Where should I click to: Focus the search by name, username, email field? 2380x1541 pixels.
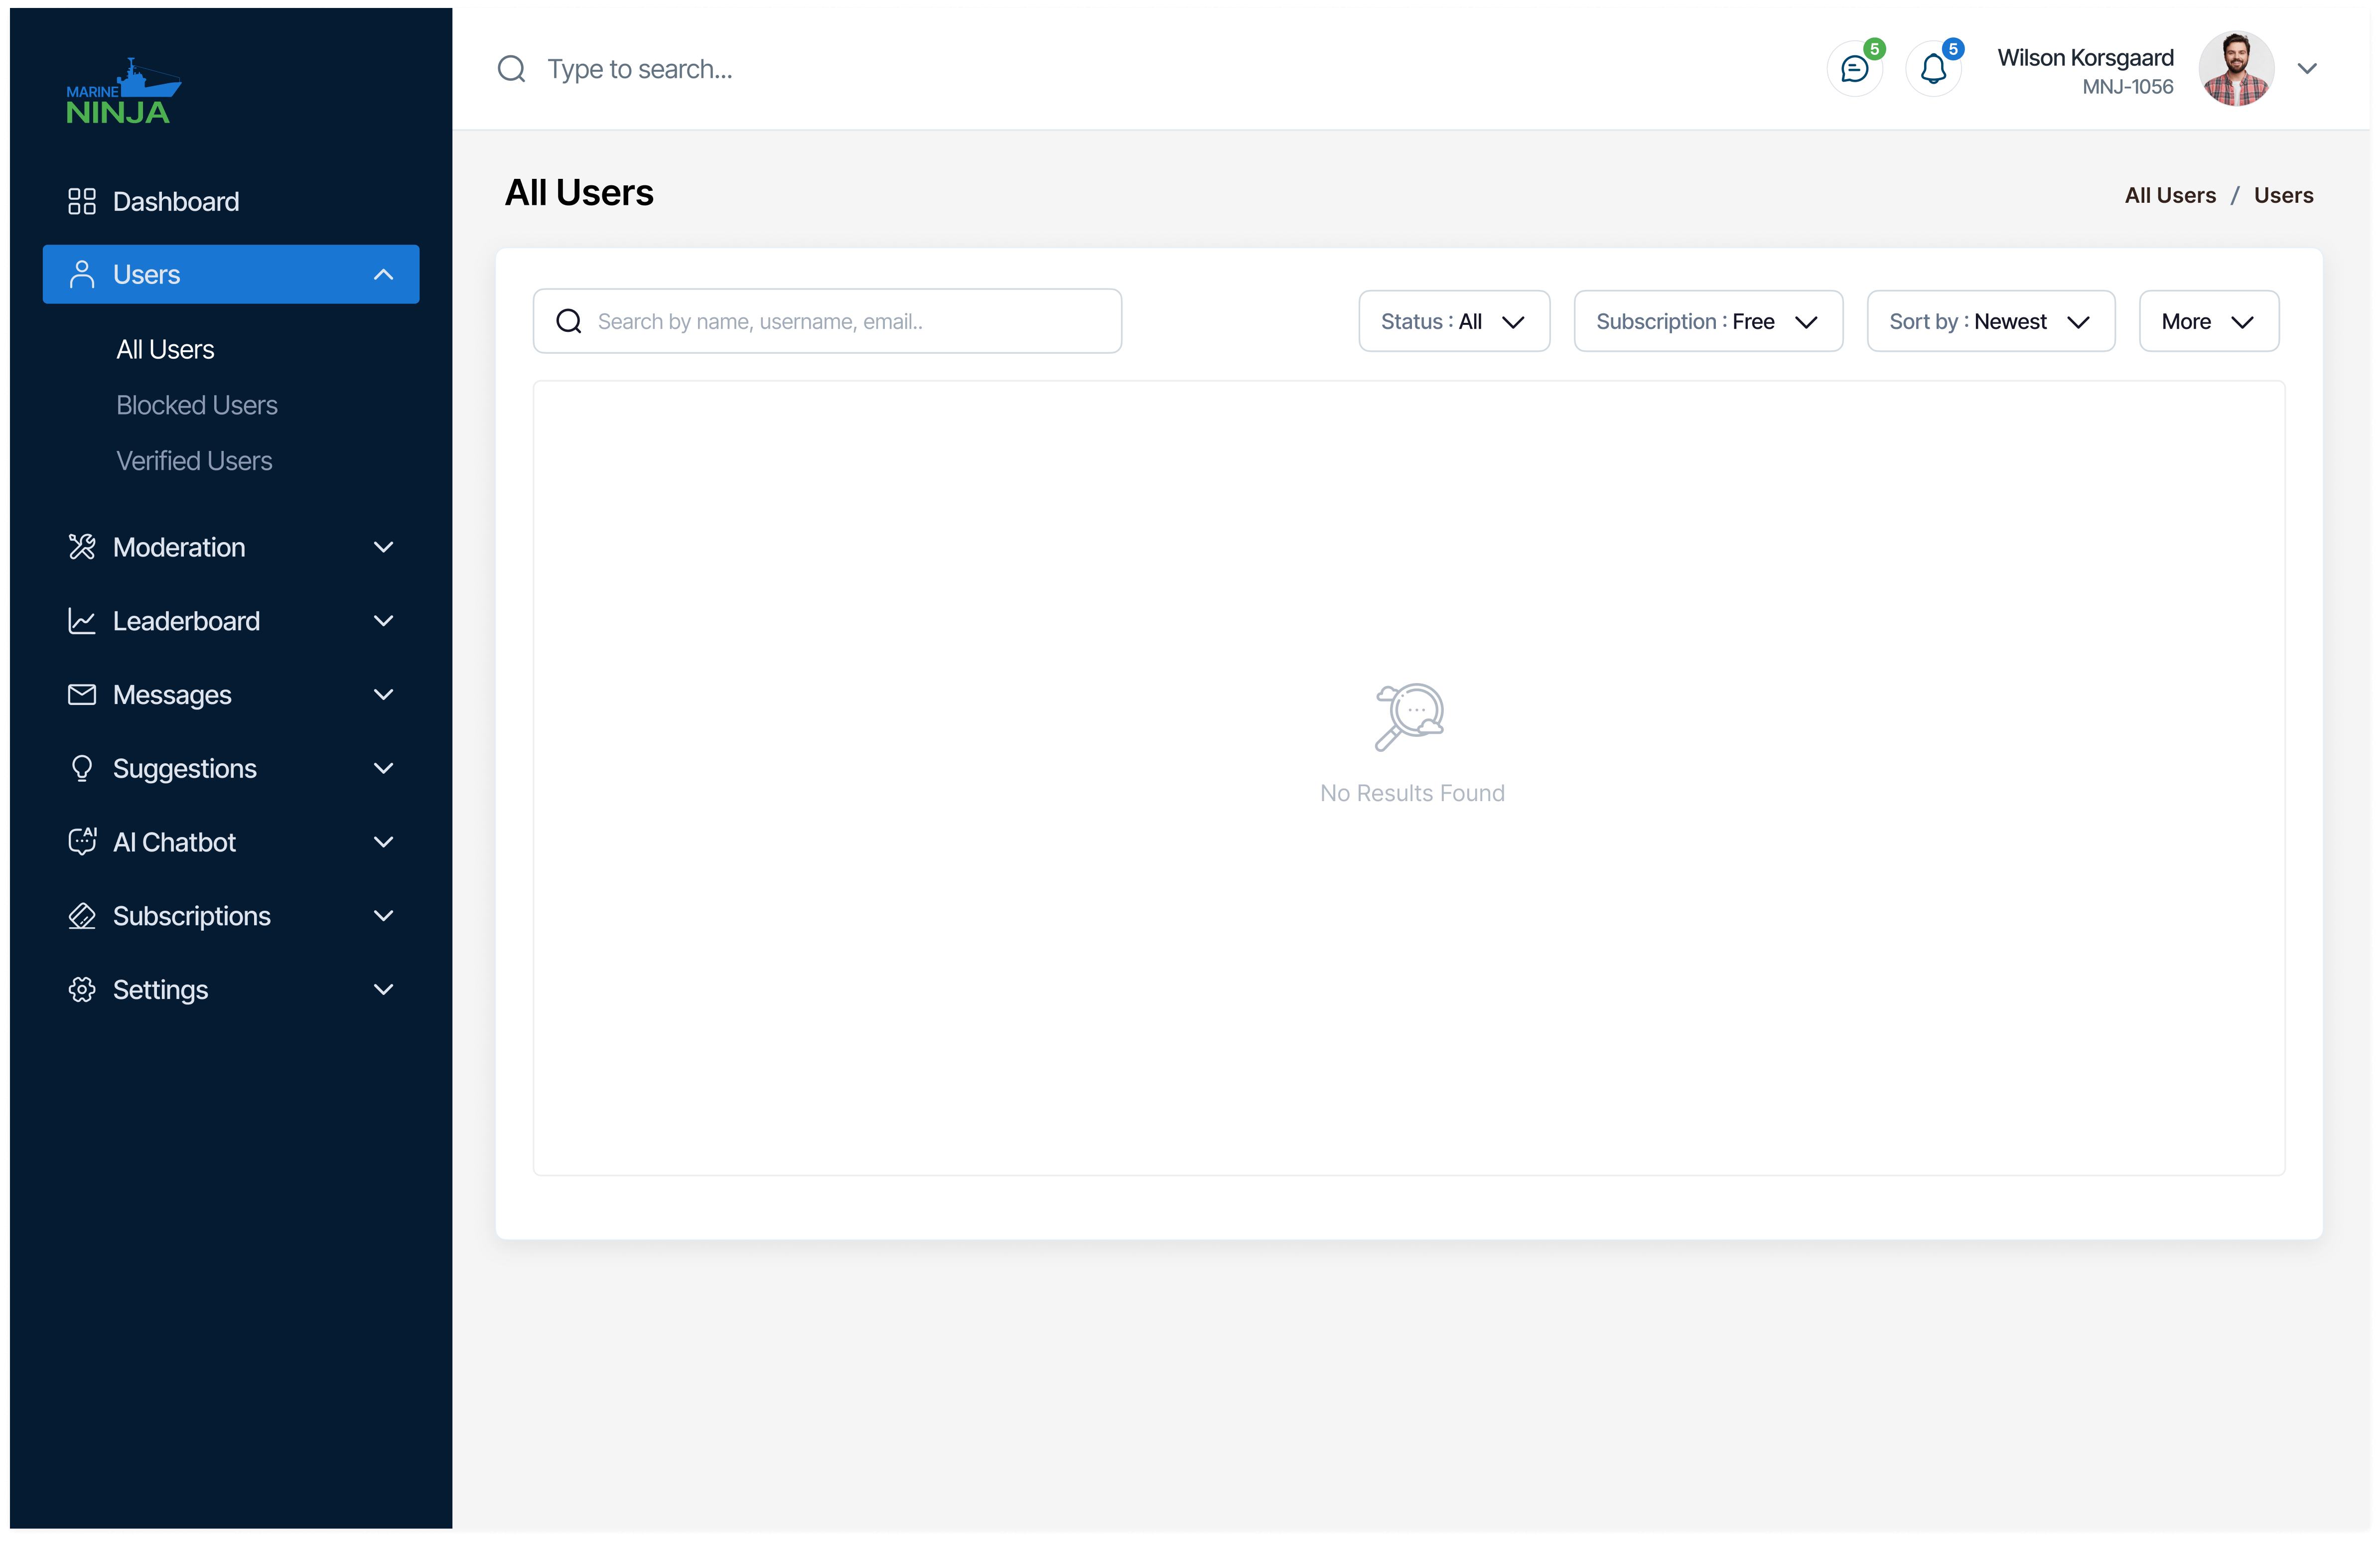coord(850,321)
